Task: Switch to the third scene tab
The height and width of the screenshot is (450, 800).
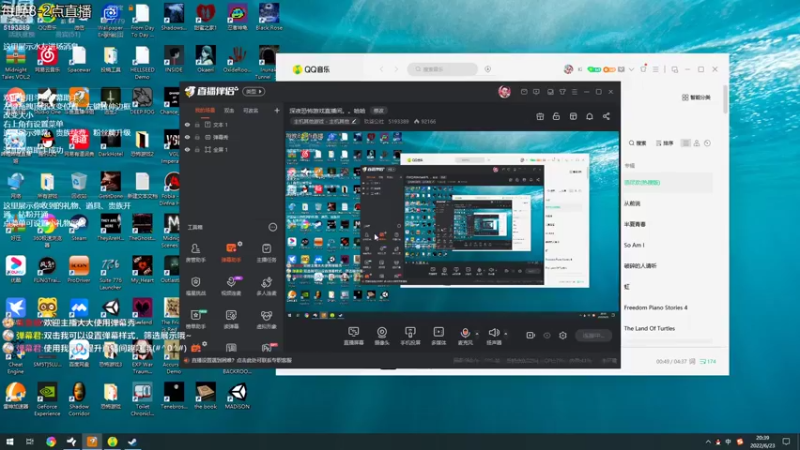Action: pyautogui.click(x=251, y=111)
